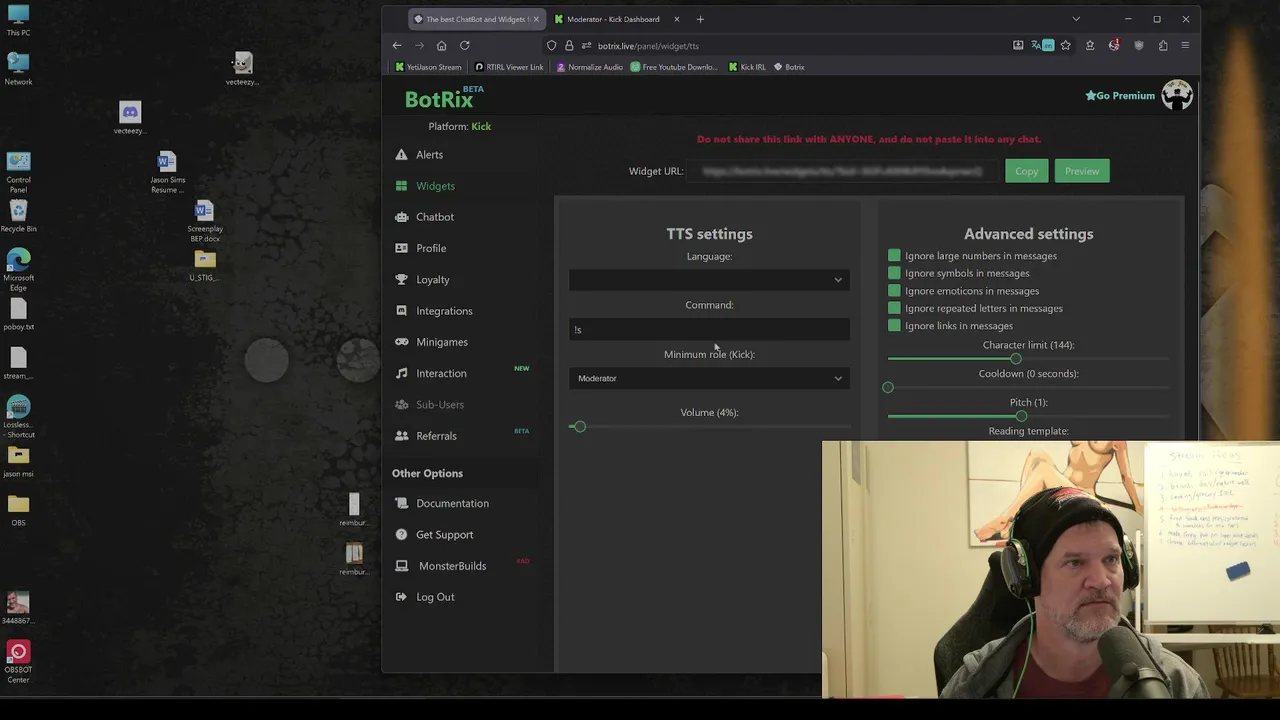This screenshot has width=1280, height=720.
Task: Adjust the Cooldown slider handle
Action: coord(888,387)
